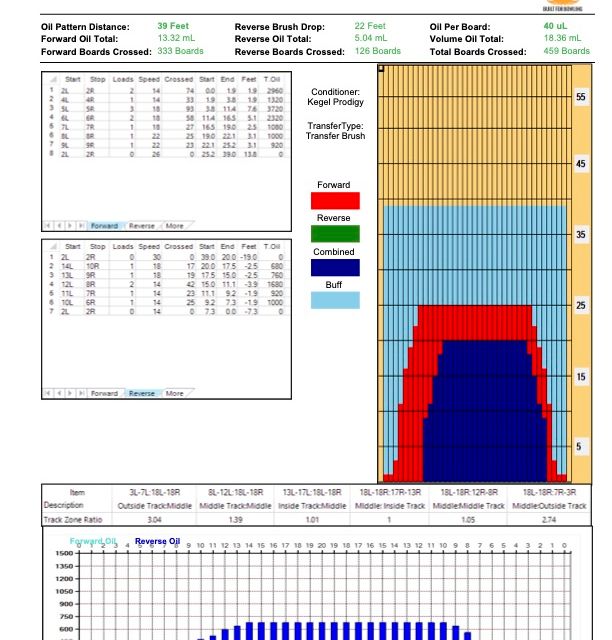This screenshot has height=640, width=612.
Task: Click the select-all corner of the top table
Action: (53, 79)
